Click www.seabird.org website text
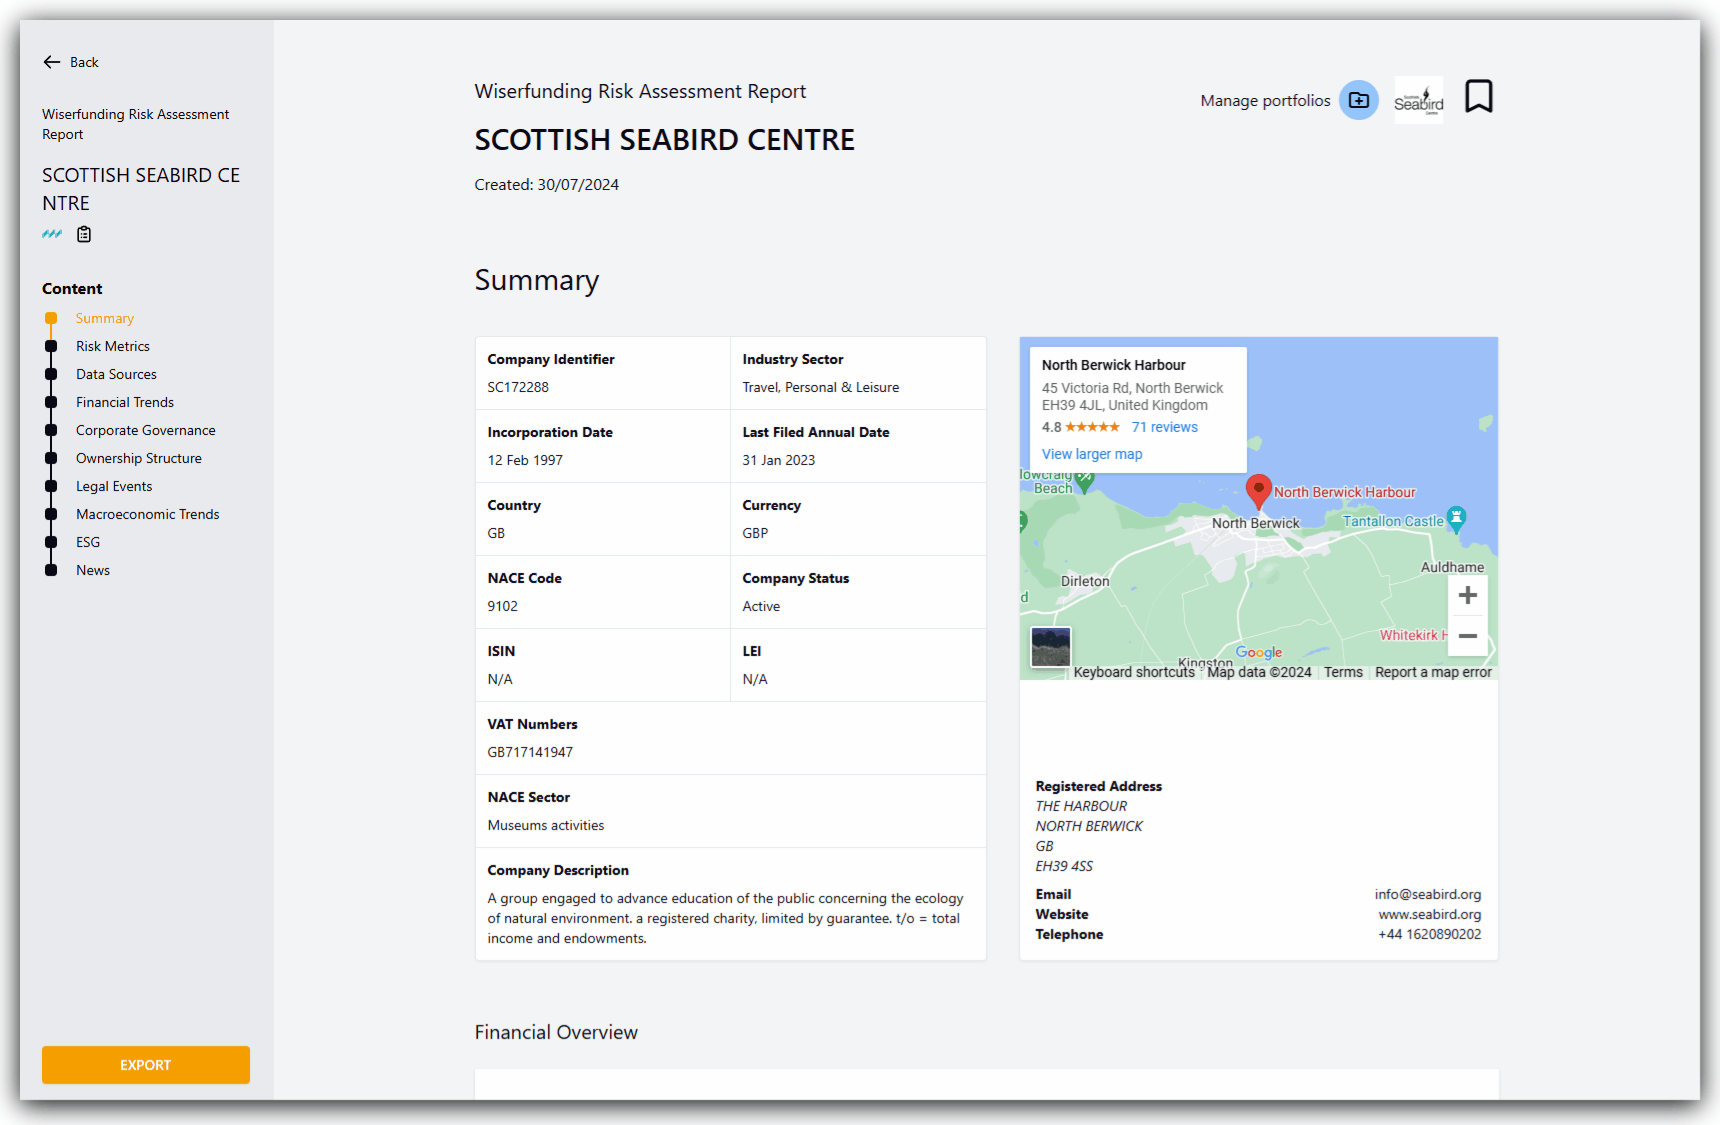The image size is (1720, 1125). click(1430, 914)
